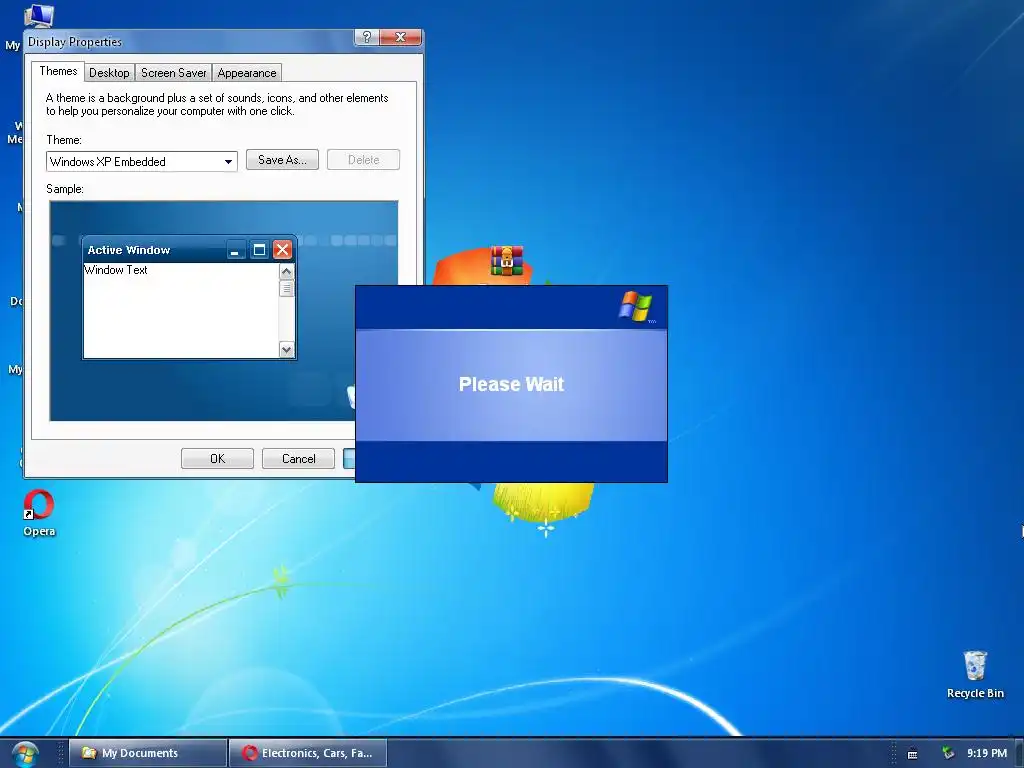Click the 9:19 PM taskbar clock
The image size is (1024, 768).
coord(987,753)
